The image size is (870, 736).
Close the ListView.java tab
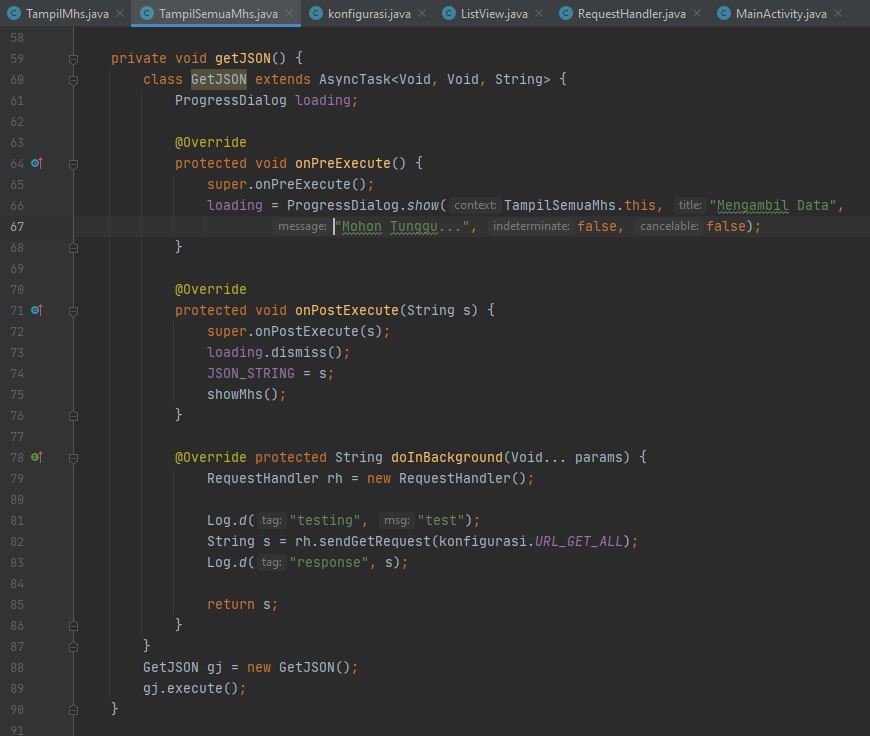539,13
